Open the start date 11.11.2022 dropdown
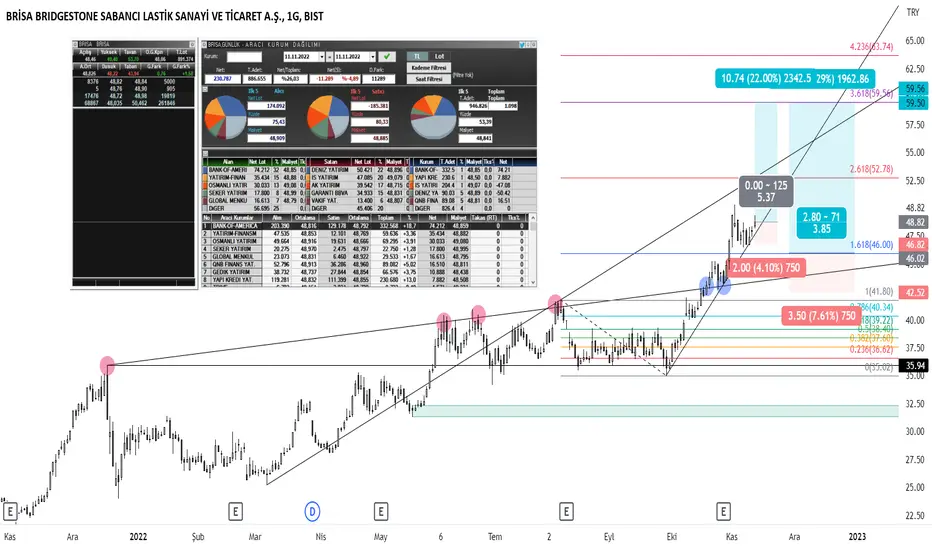This screenshot has width=932, height=550. (322, 57)
